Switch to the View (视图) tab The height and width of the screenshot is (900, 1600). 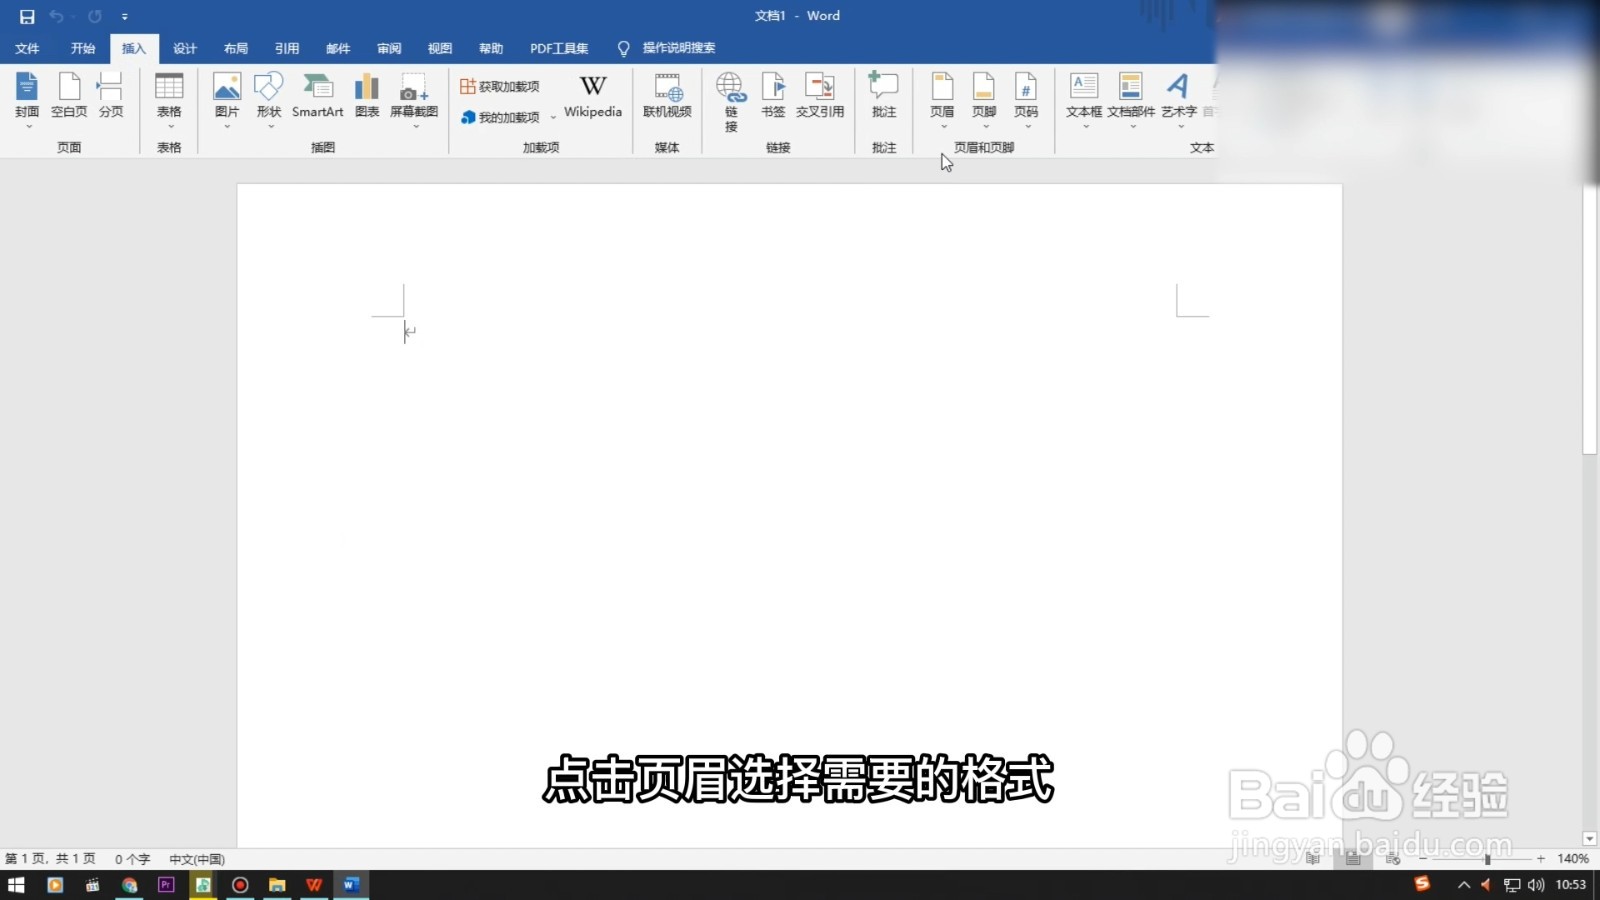[x=440, y=48]
